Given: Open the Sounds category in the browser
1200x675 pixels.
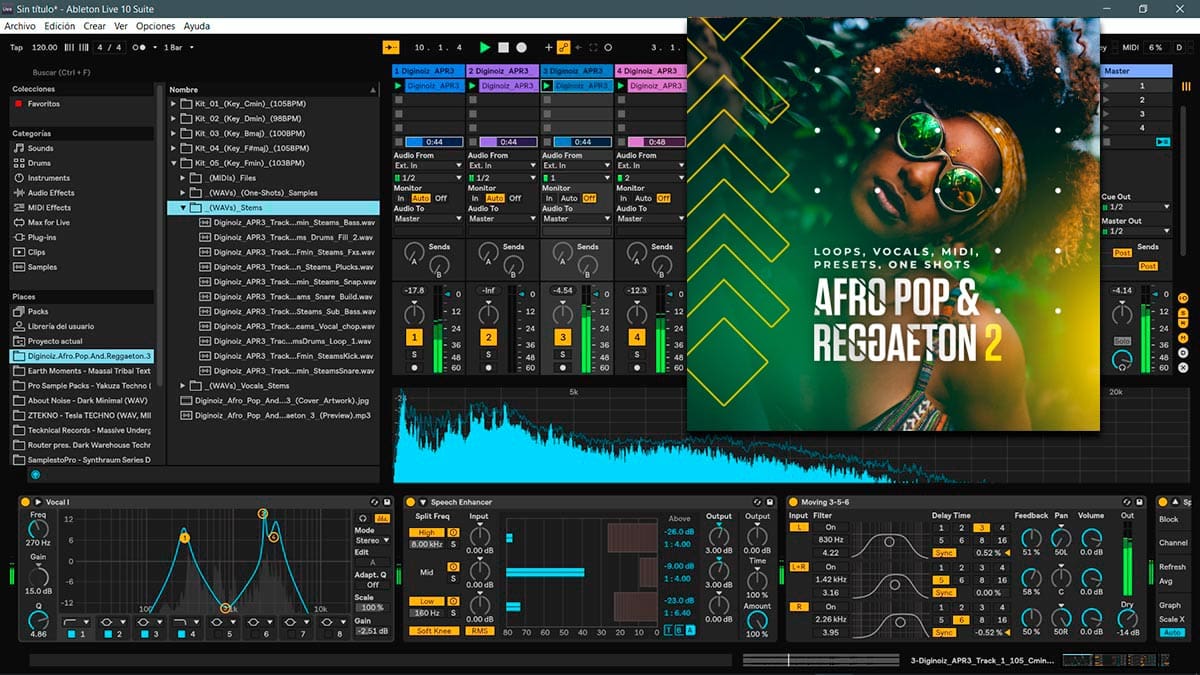Looking at the screenshot, I should (x=40, y=148).
